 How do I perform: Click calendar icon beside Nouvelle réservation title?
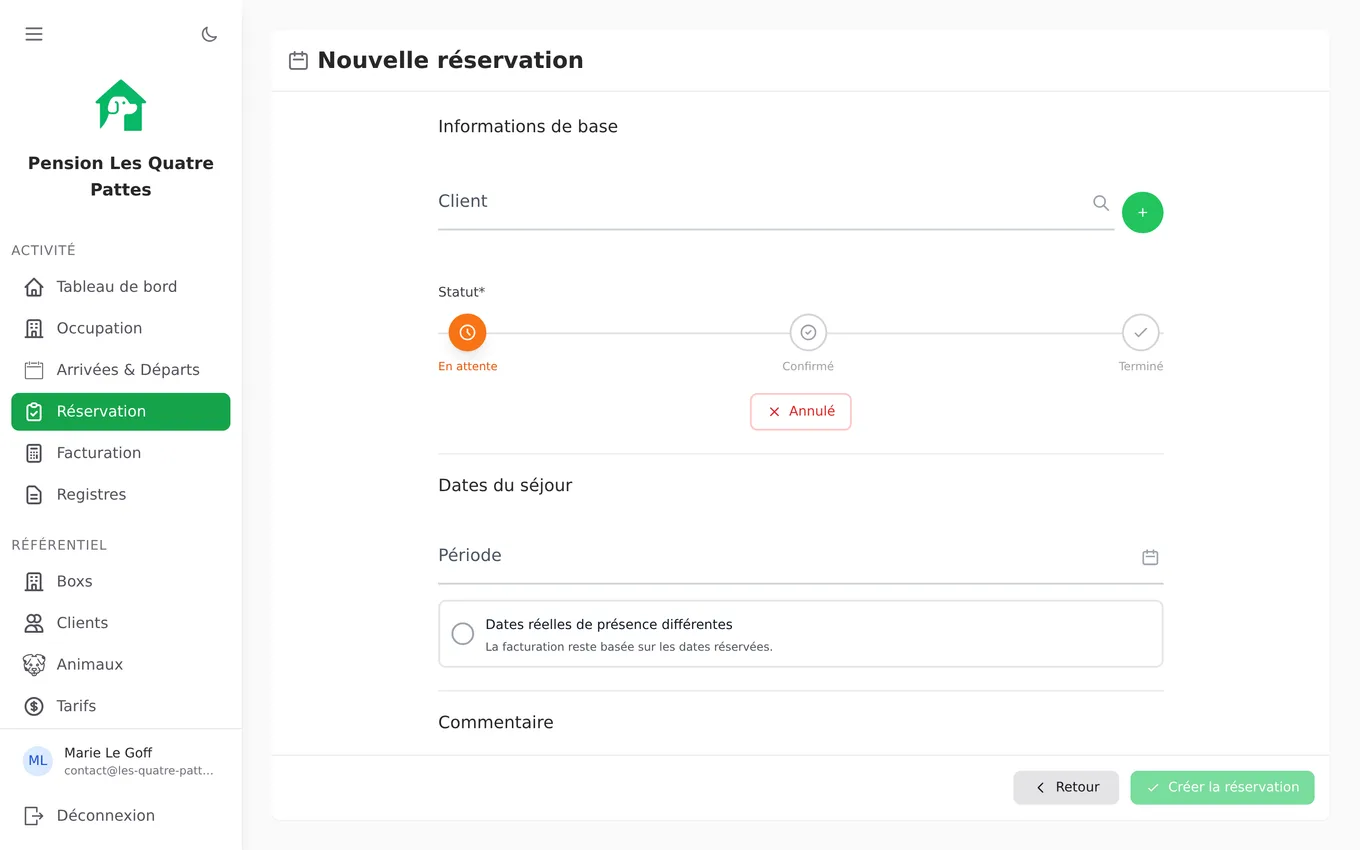click(298, 61)
